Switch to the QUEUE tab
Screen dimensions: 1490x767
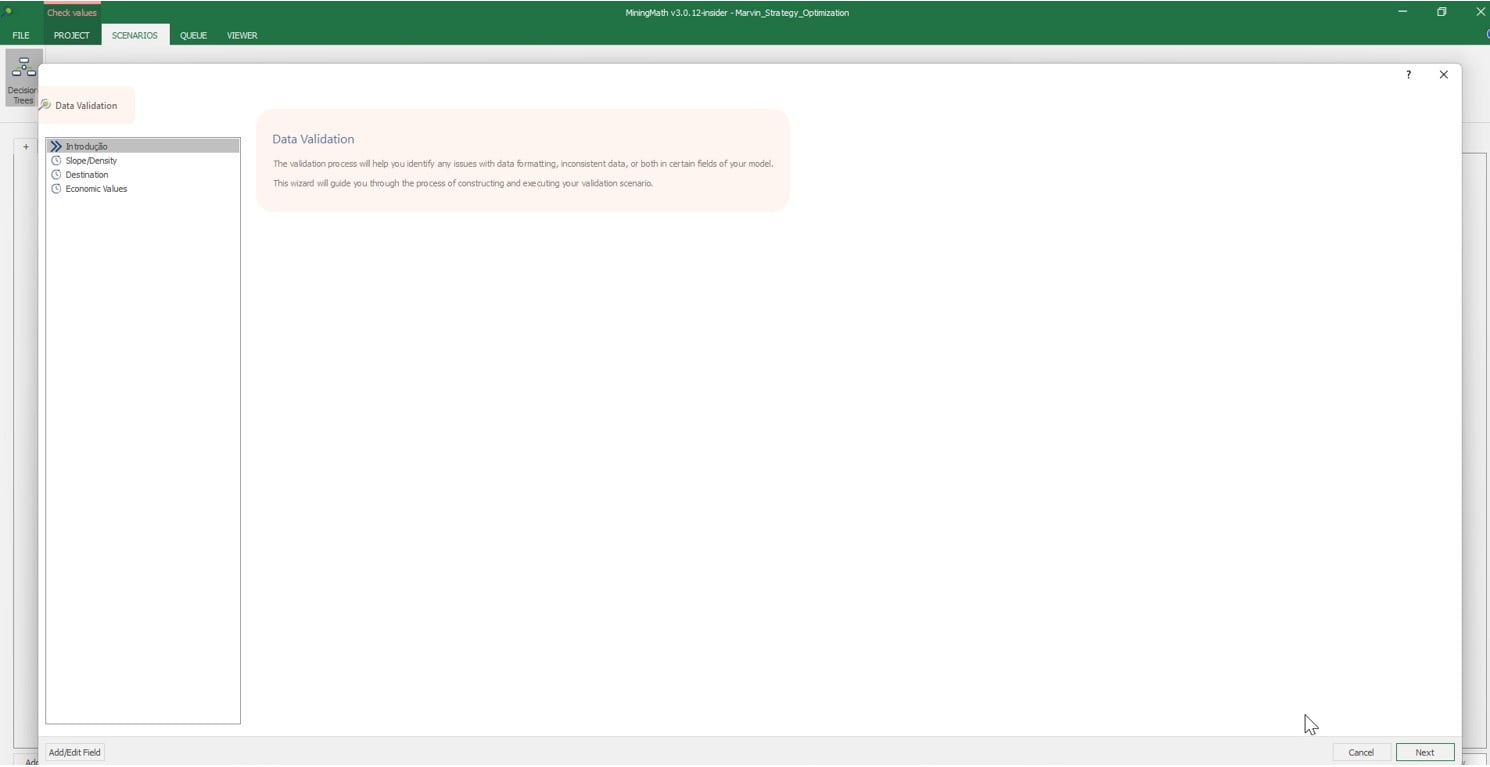pos(193,35)
